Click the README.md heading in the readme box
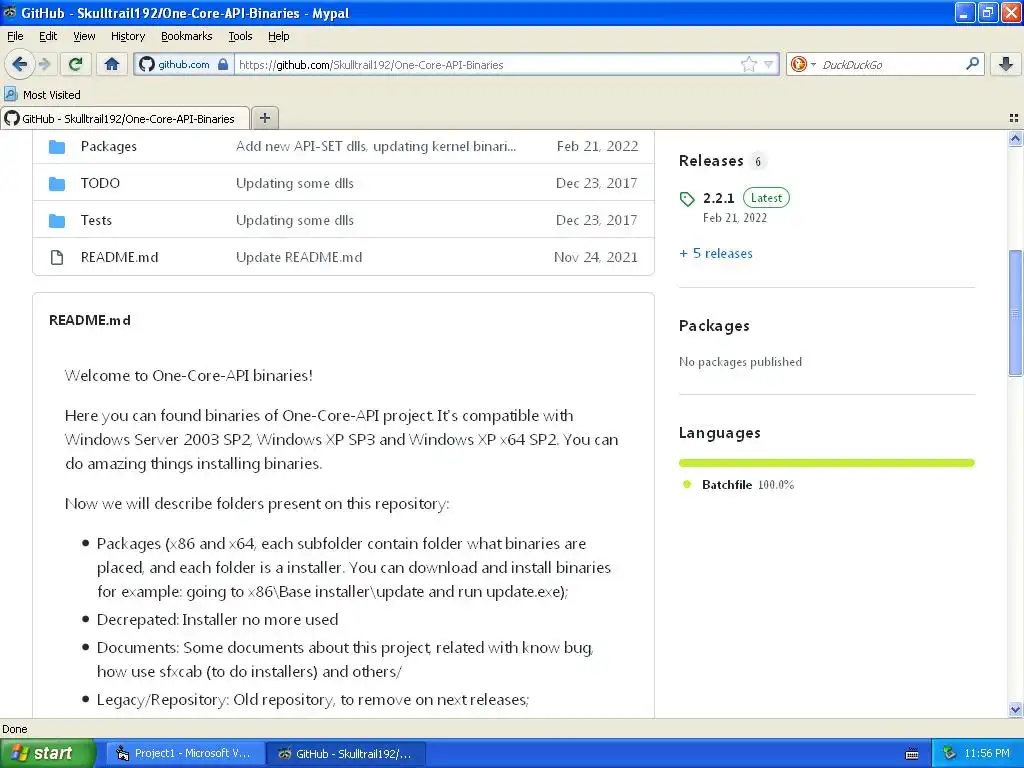Image resolution: width=1024 pixels, height=768 pixels. 89,320
